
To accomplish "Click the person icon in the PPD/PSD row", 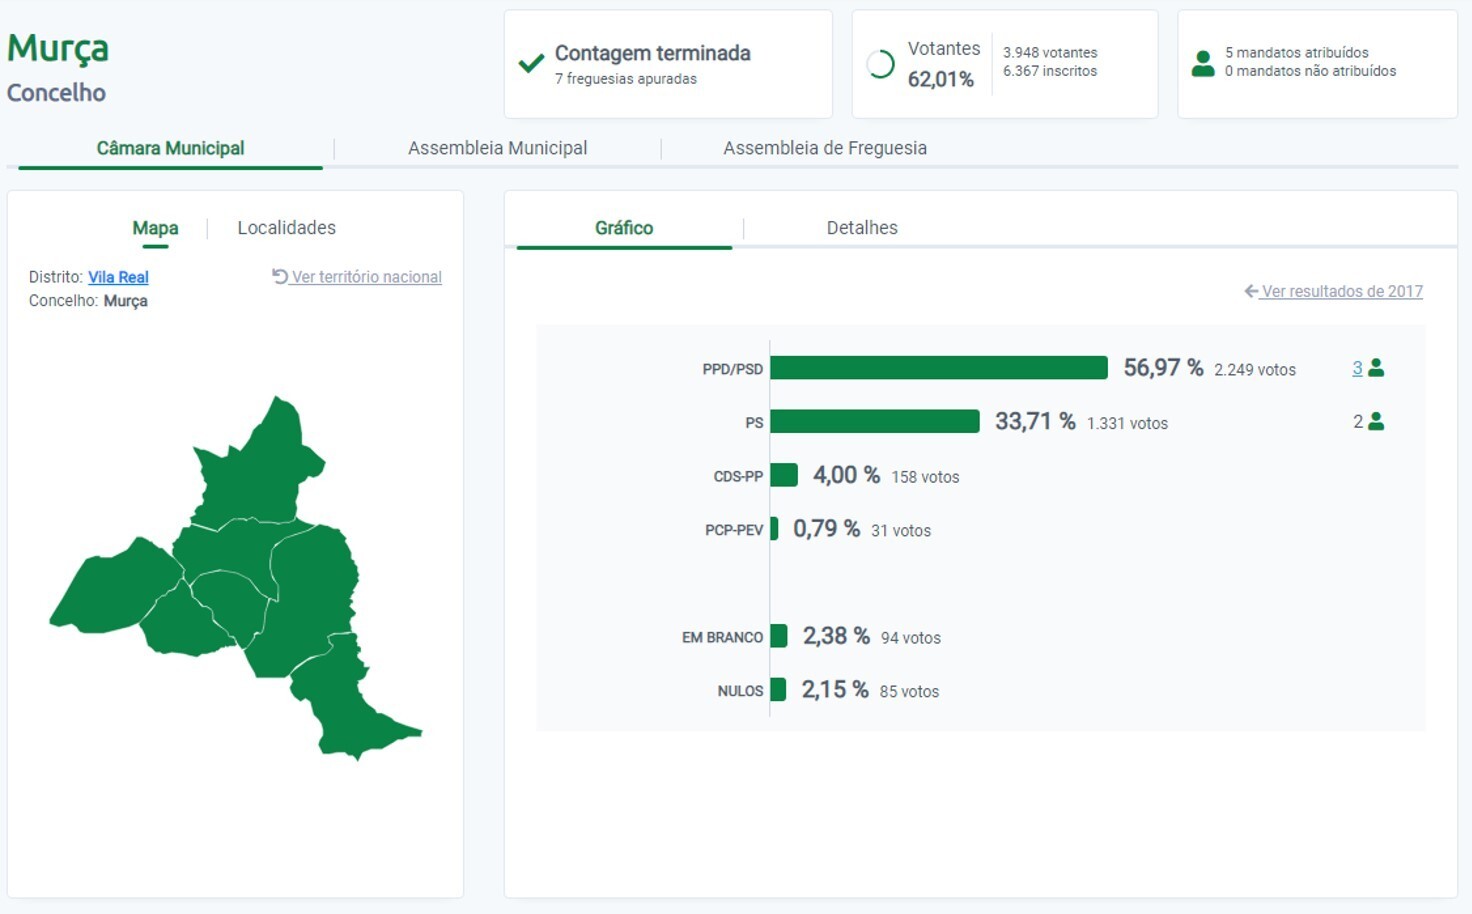I will [x=1376, y=368].
